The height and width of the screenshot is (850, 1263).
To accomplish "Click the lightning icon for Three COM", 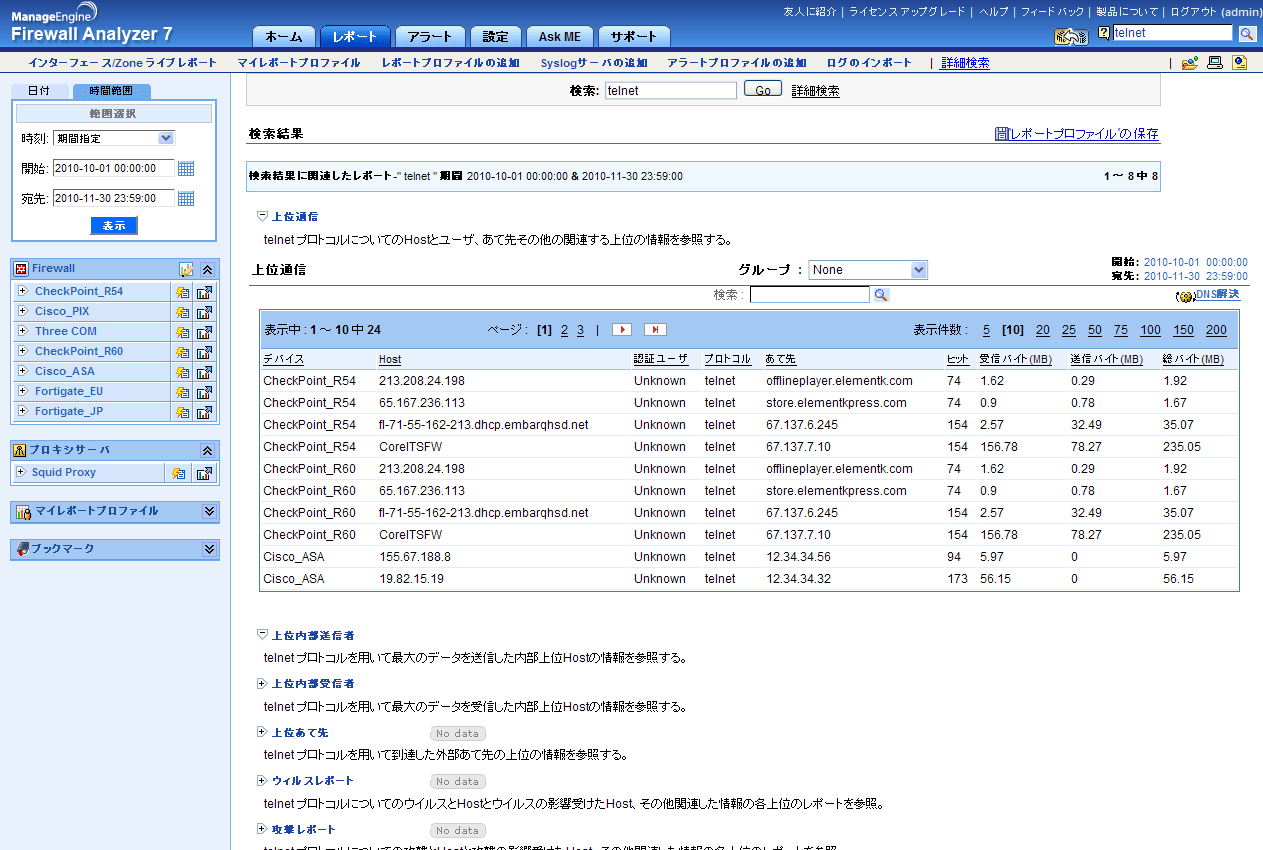I will 182,332.
